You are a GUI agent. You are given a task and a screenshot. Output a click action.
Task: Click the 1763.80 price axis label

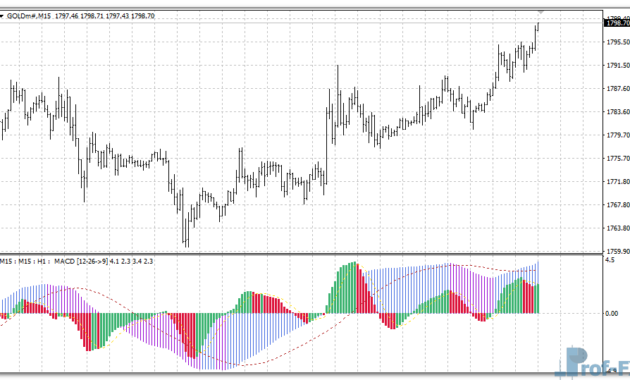pyautogui.click(x=618, y=228)
